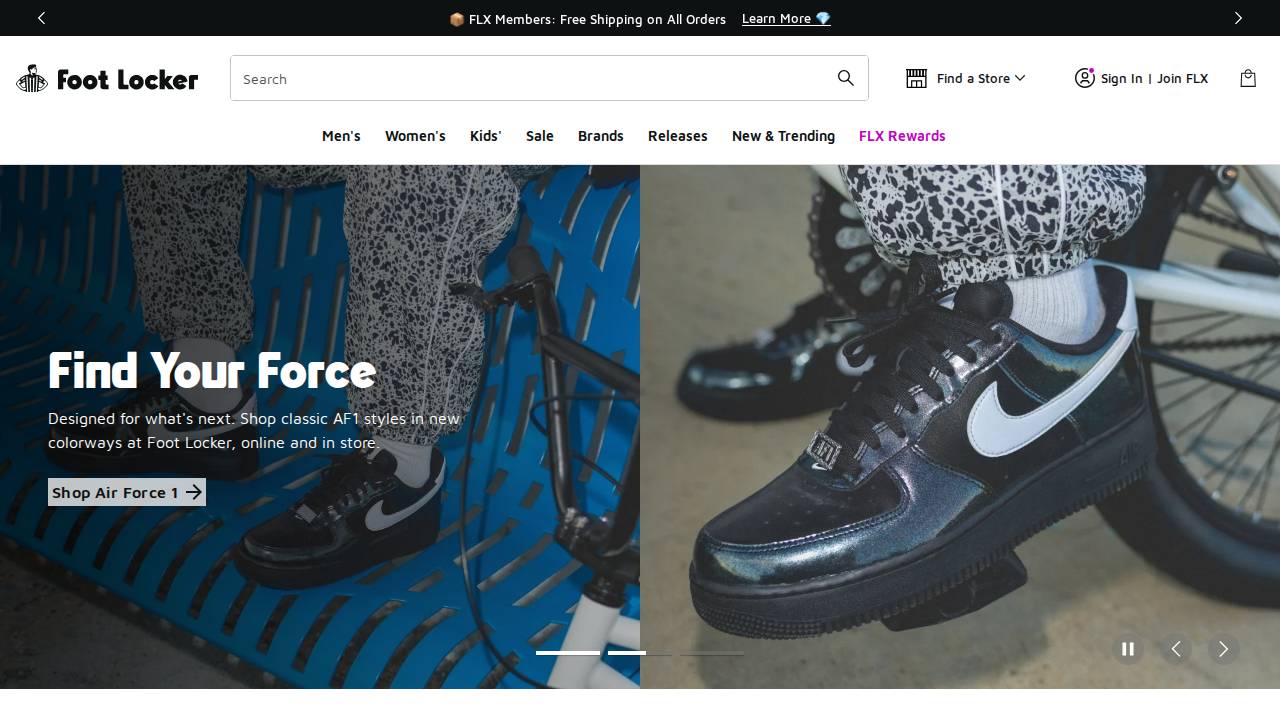Click the first carousel progress indicator bar

coord(567,652)
